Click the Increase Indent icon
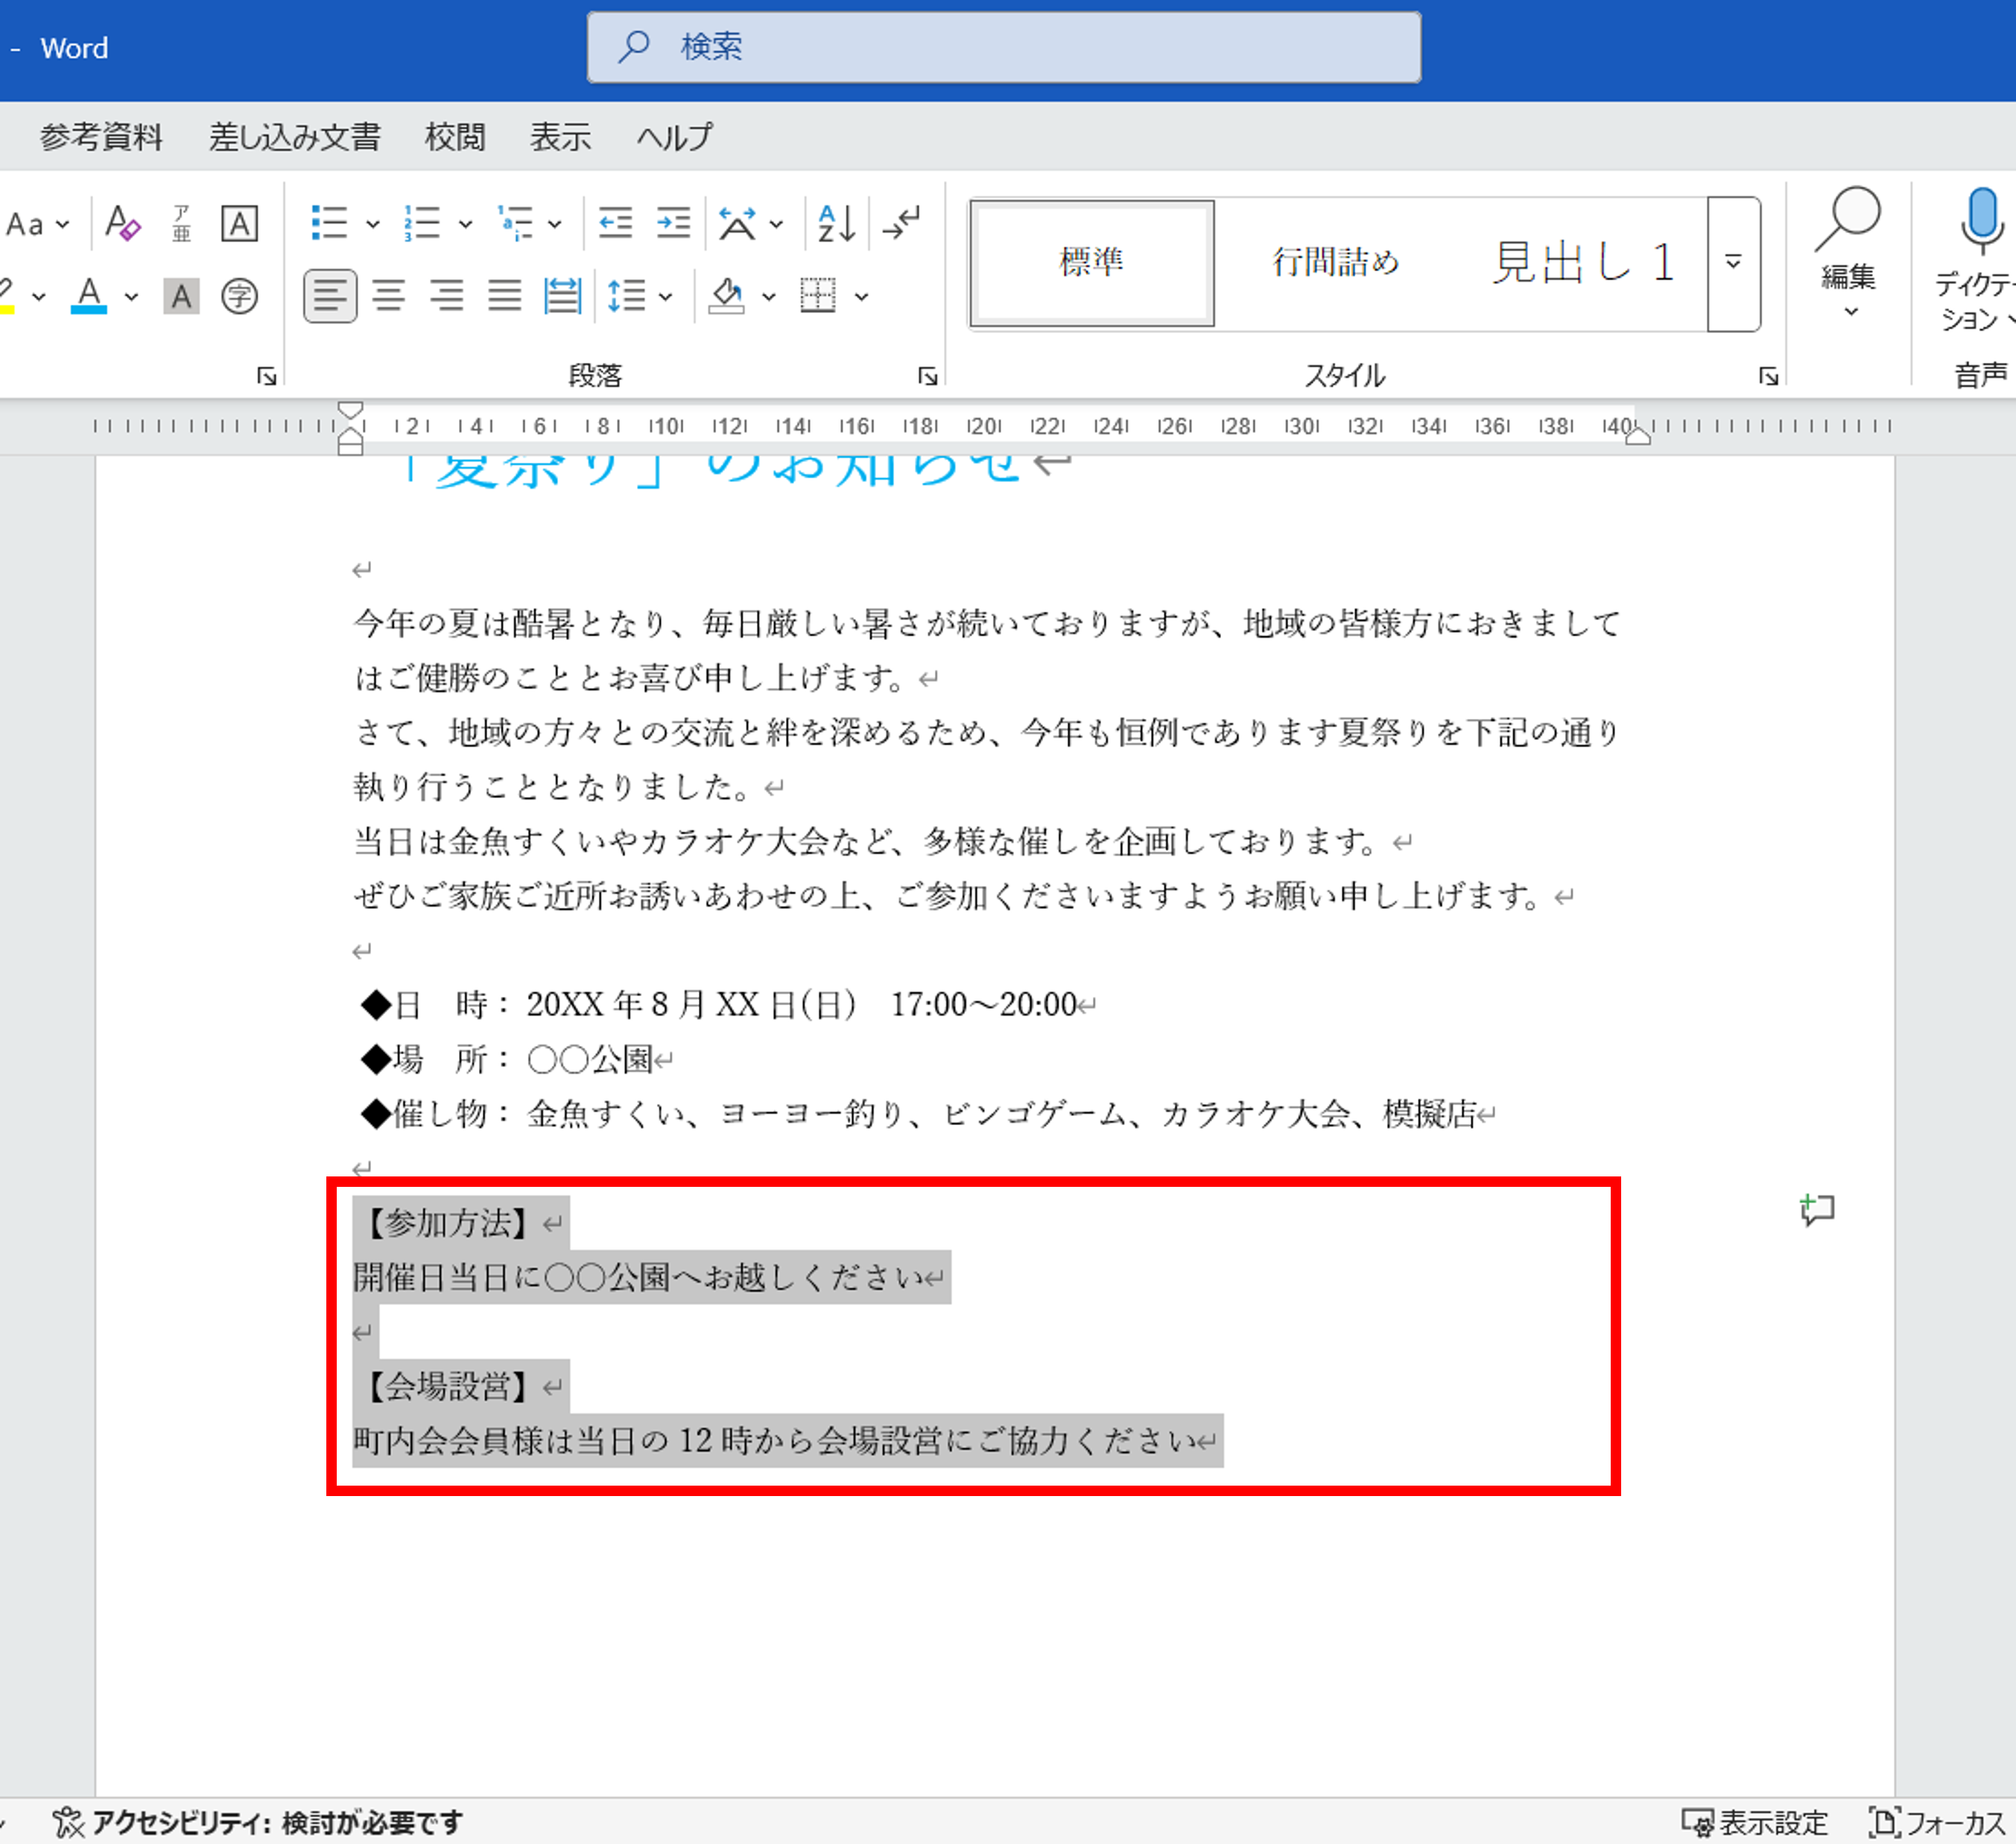 coord(673,223)
